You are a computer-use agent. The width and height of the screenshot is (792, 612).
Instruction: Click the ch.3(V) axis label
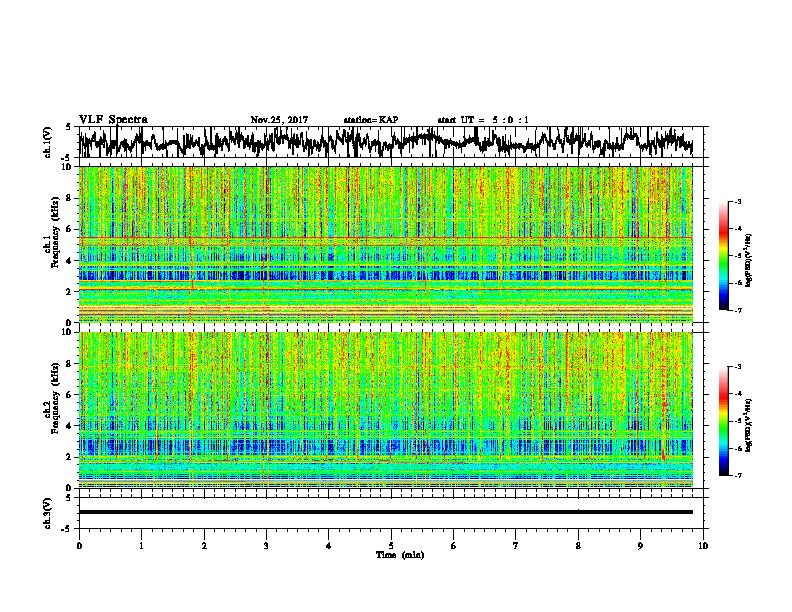click(48, 513)
